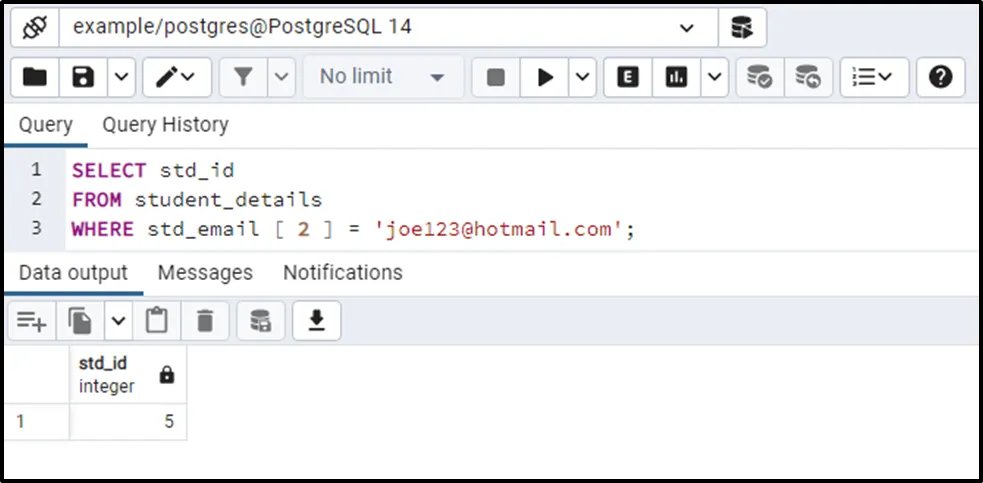This screenshot has height=483, width=983.
Task: Switch to the Notifications tab
Action: click(342, 272)
